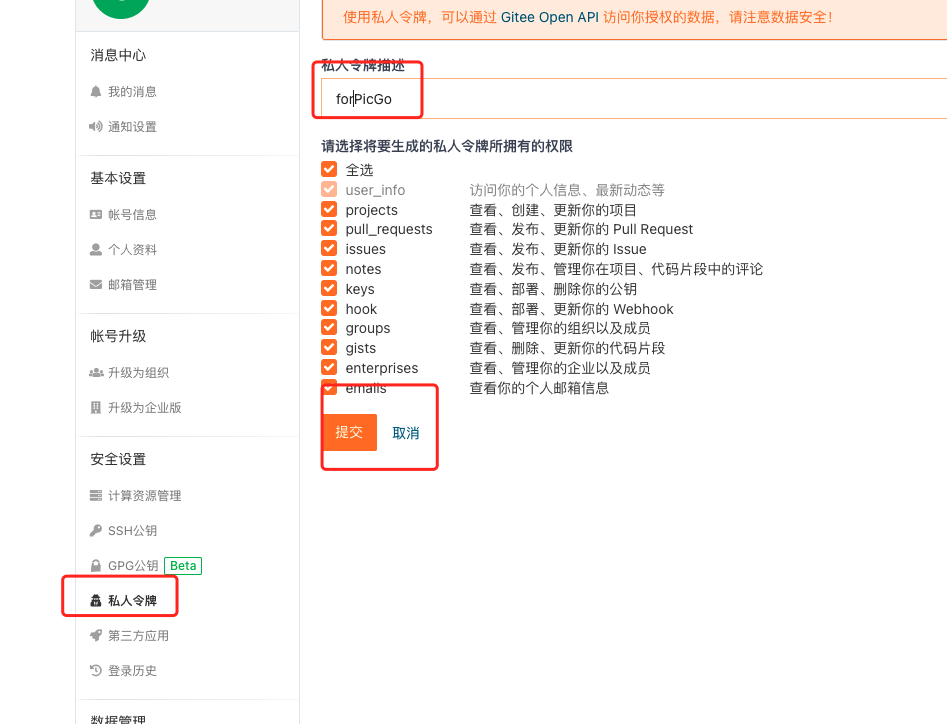
Task: Open 第三方应用 in the sidebar
Action: (138, 636)
